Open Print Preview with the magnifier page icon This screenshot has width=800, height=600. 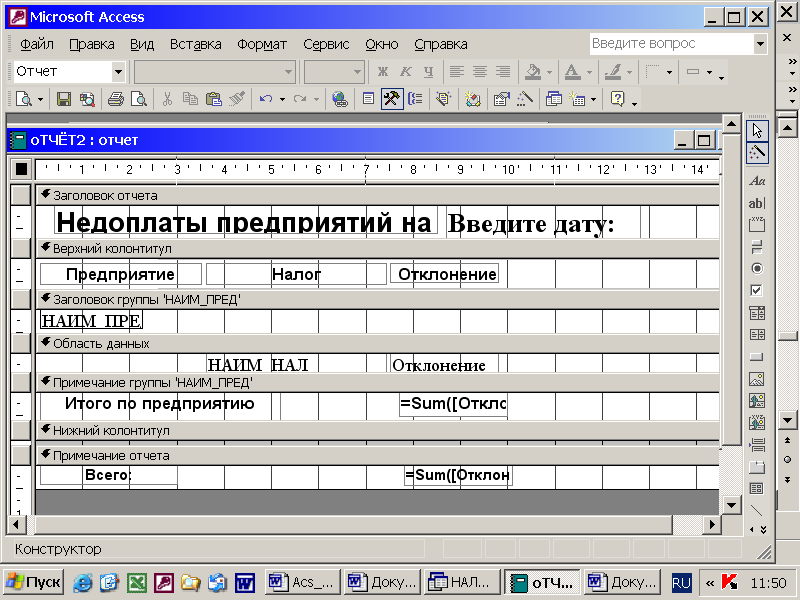(x=139, y=98)
